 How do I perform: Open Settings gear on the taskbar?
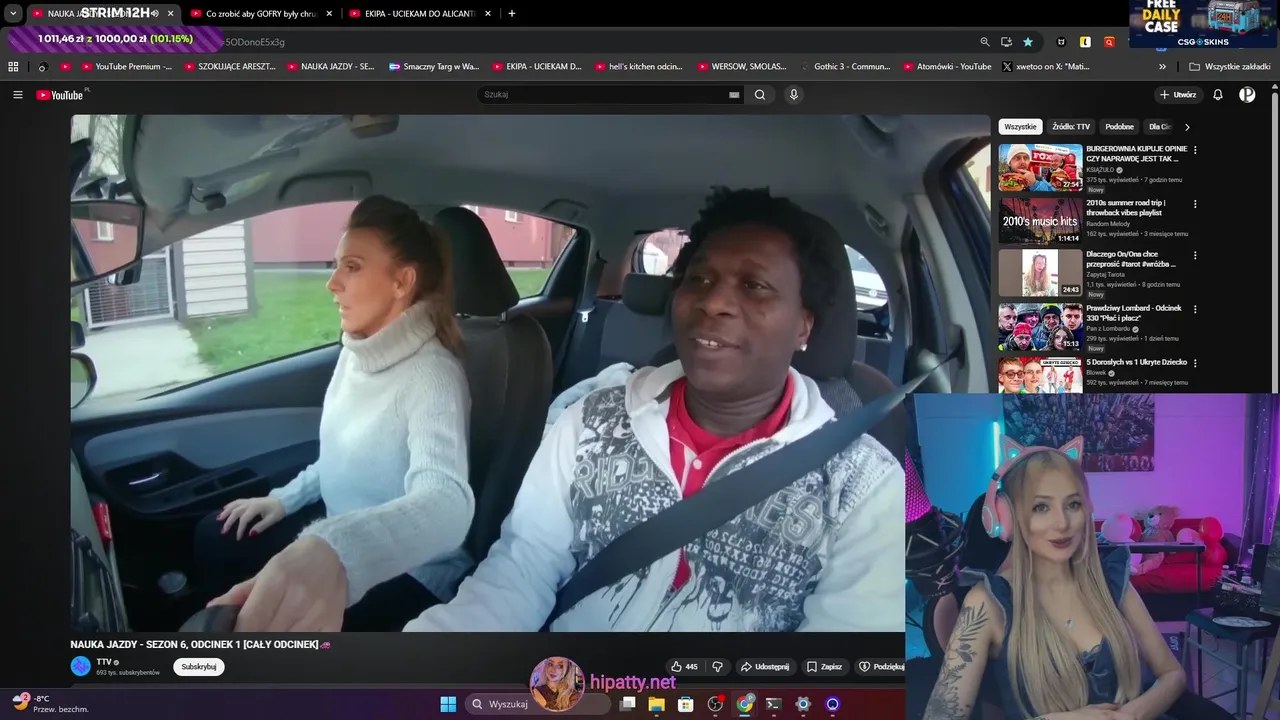click(803, 704)
